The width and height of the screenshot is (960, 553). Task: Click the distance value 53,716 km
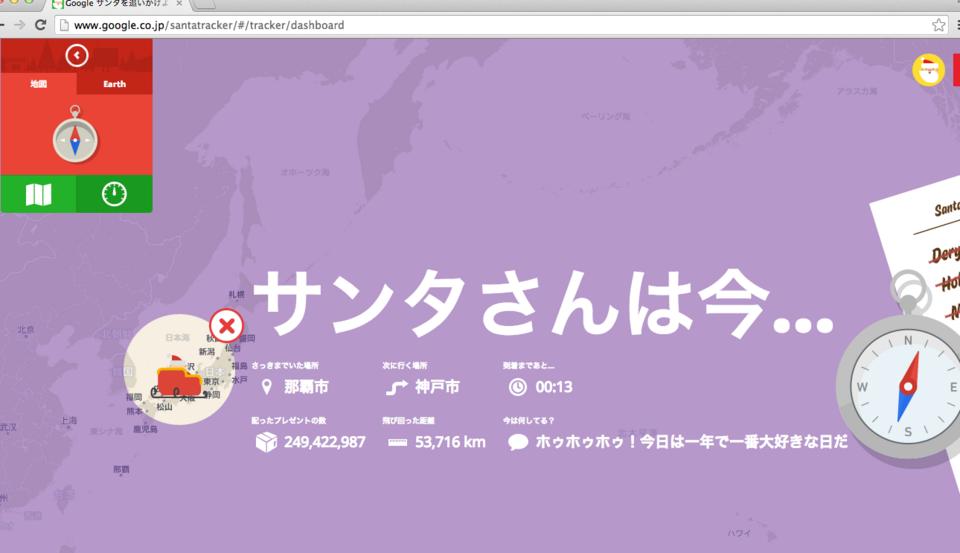(450, 442)
